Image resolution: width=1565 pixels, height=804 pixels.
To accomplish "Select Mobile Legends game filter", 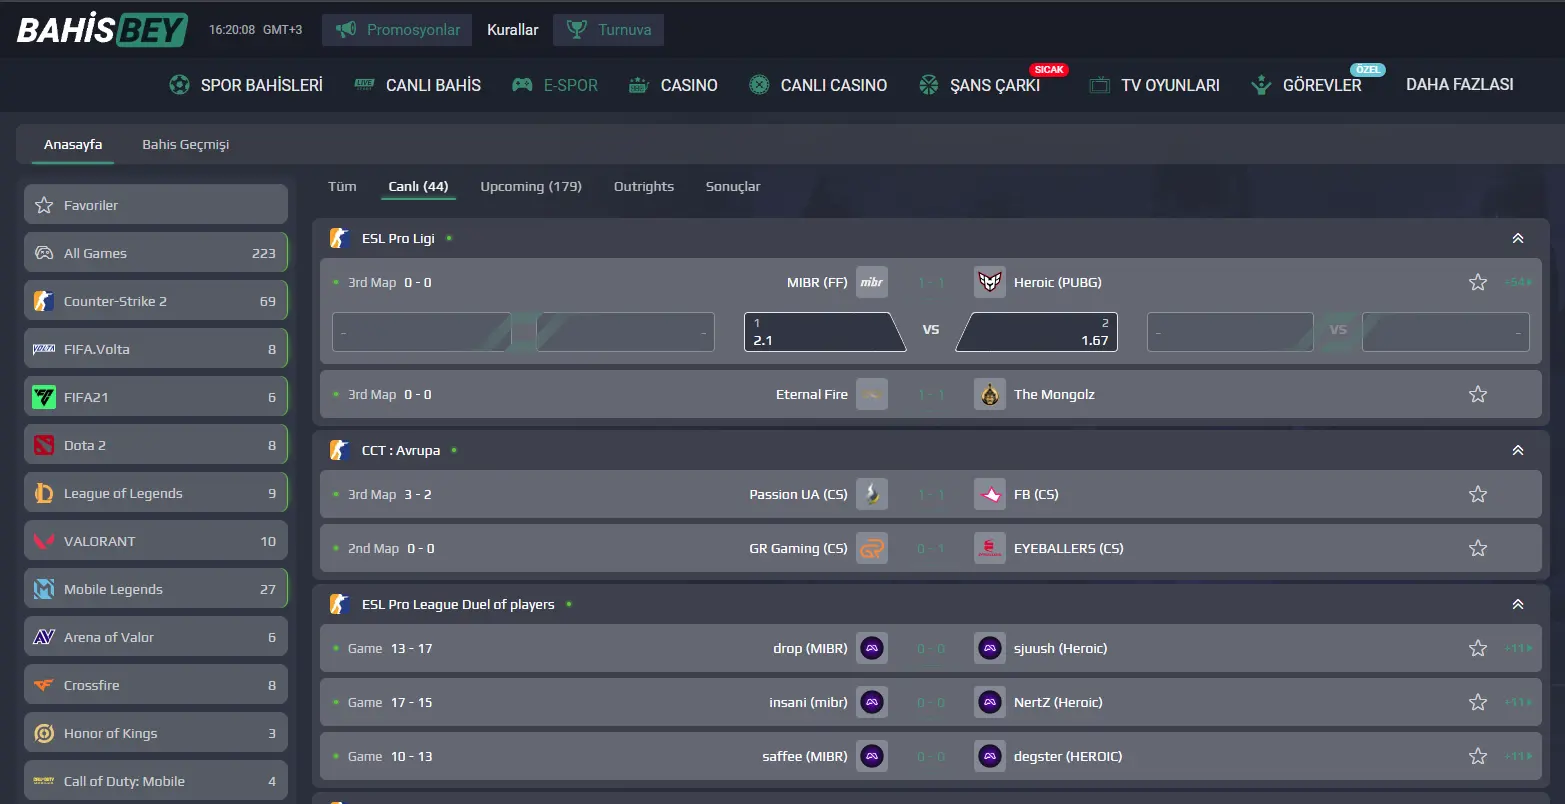I will tap(156, 588).
